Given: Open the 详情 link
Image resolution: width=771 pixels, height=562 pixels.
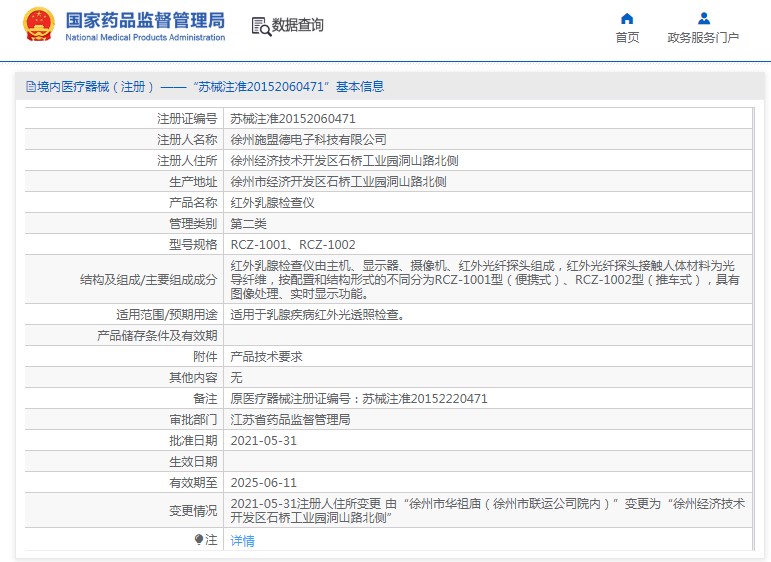Looking at the screenshot, I should [x=242, y=541].
